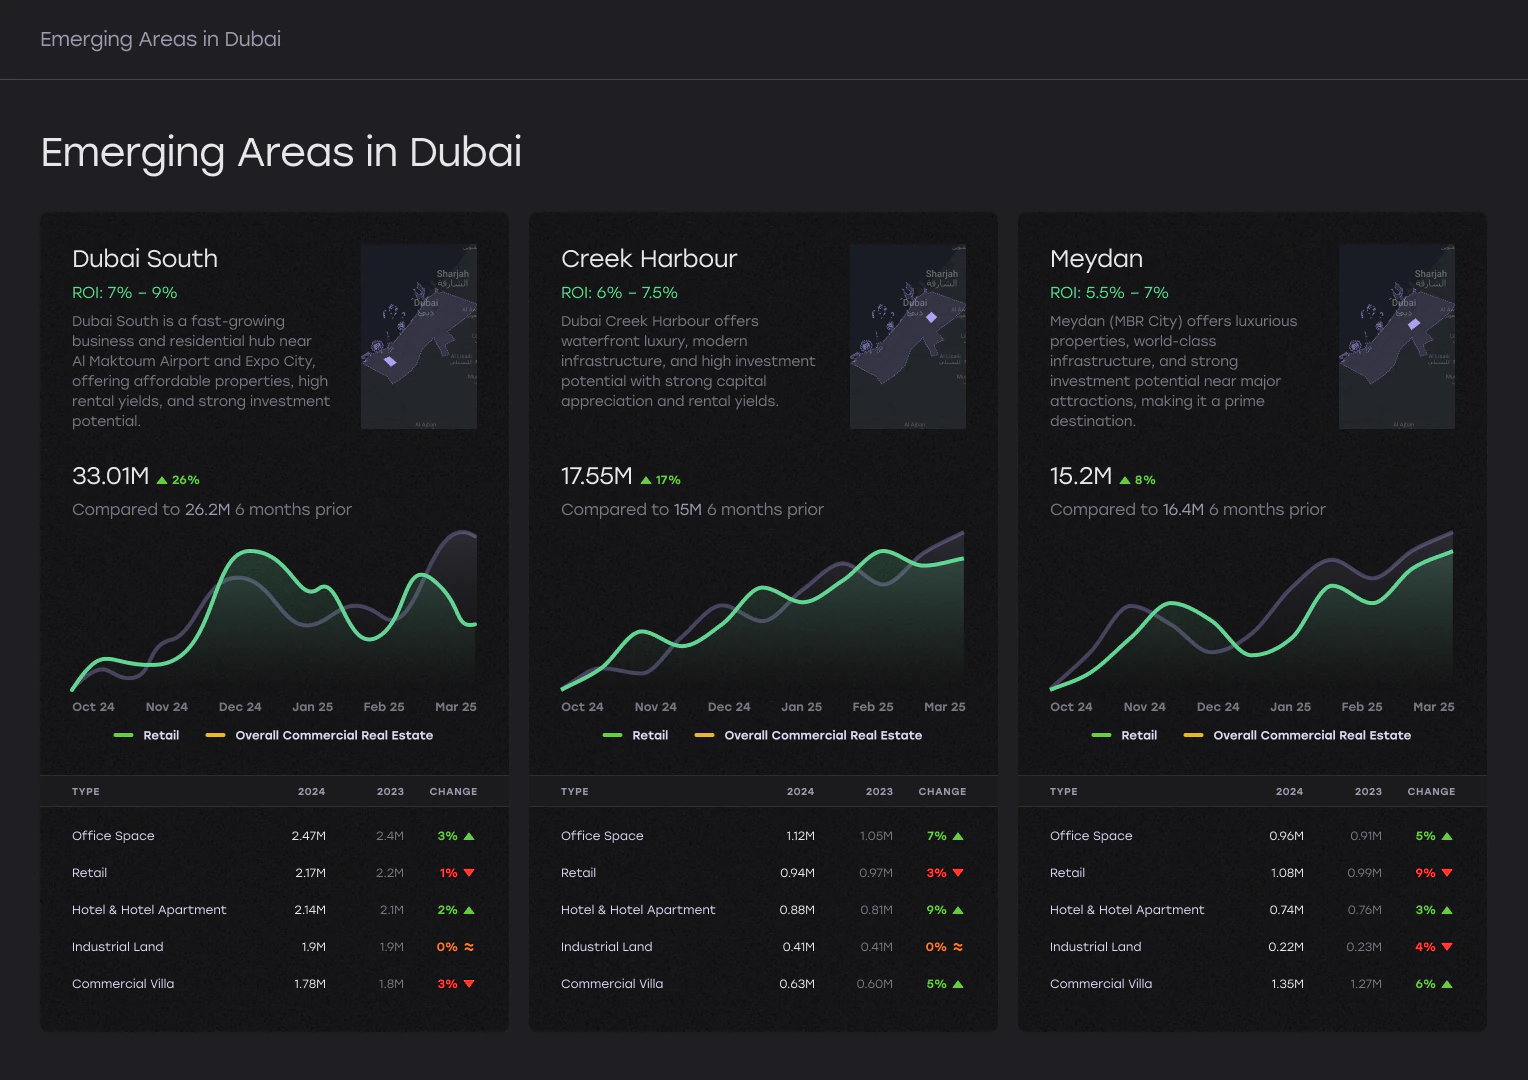Screen dimensions: 1528x1080
Task: Click Creek Harbour Commercial Villa up arrow
Action: tap(958, 984)
